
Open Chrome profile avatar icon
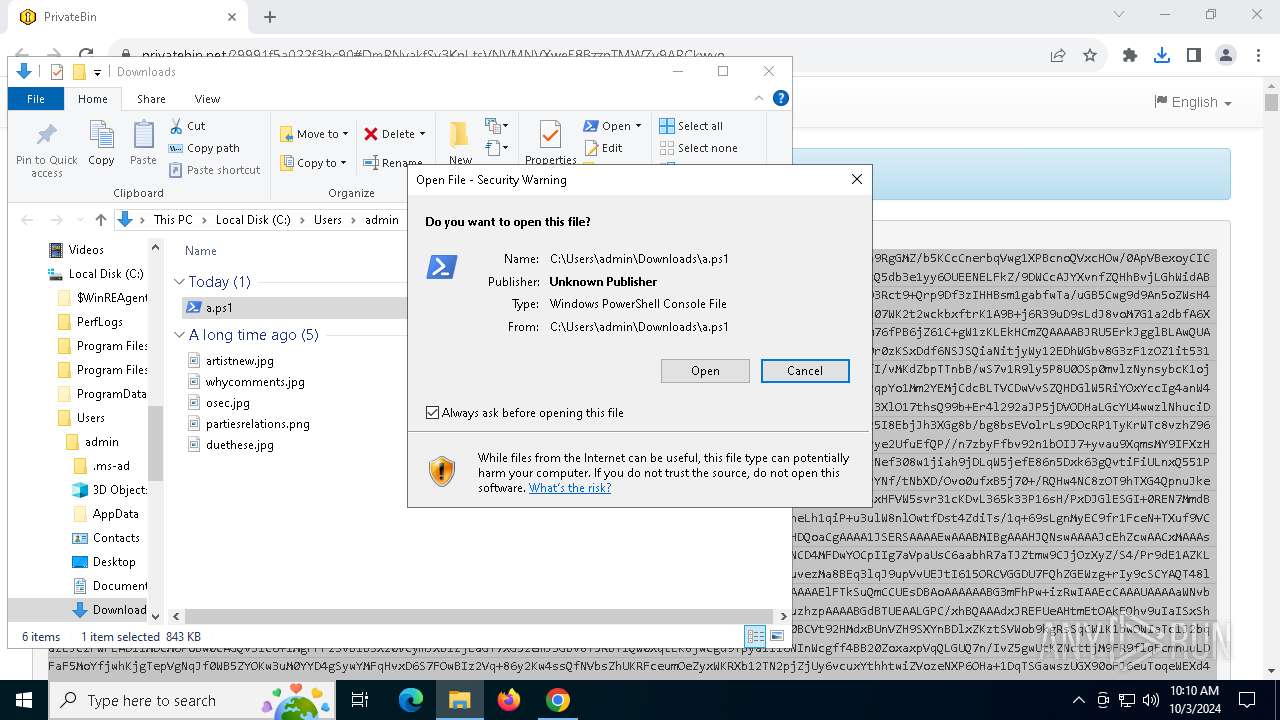[1226, 56]
